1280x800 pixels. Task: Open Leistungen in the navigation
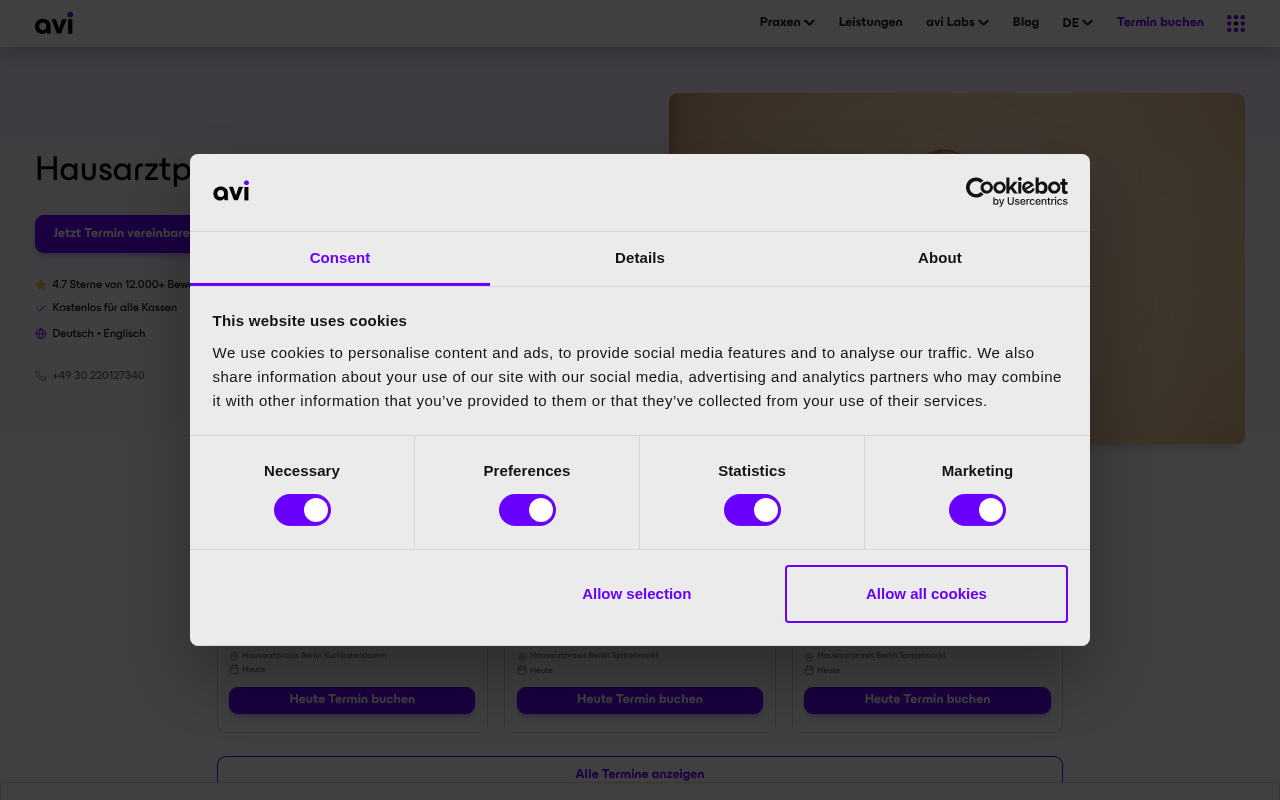pyautogui.click(x=870, y=22)
